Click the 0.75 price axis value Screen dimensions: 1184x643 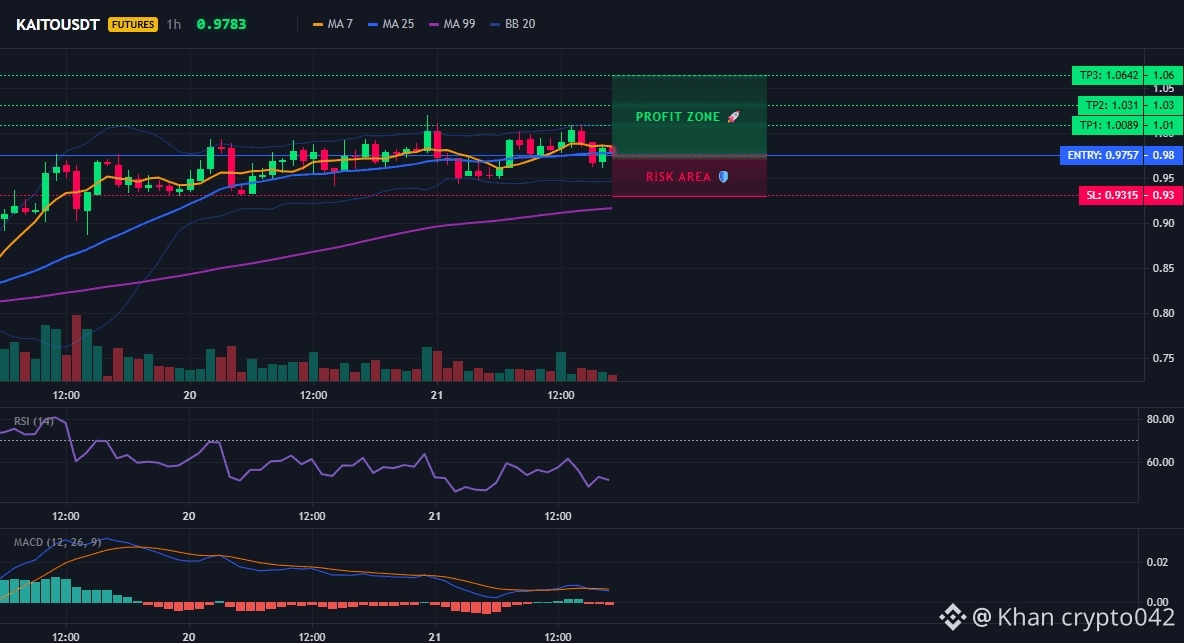[x=1164, y=358]
